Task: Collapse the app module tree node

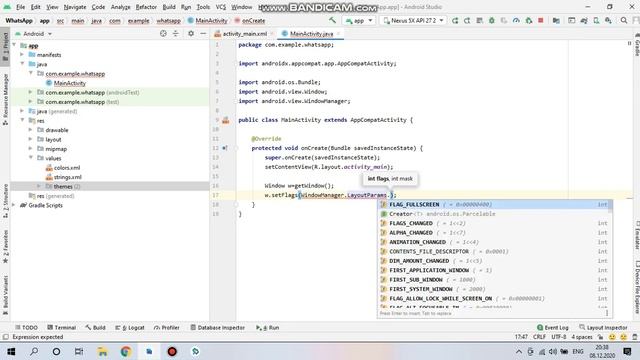Action: click(14, 45)
